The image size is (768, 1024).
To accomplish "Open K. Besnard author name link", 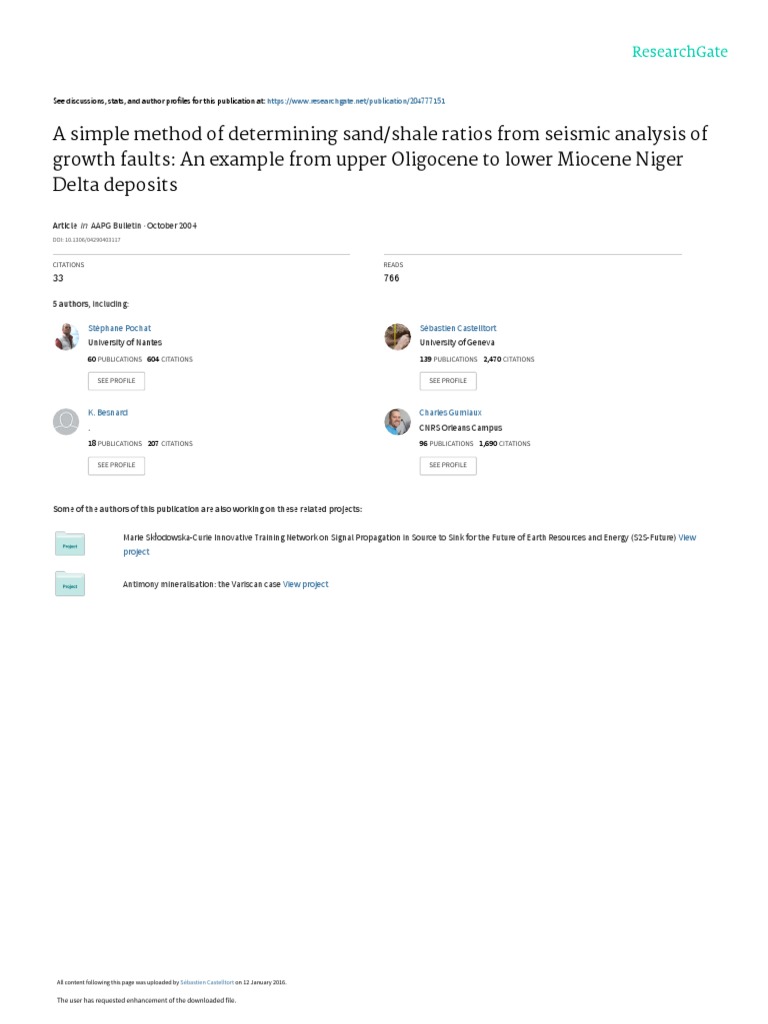I will click(108, 412).
